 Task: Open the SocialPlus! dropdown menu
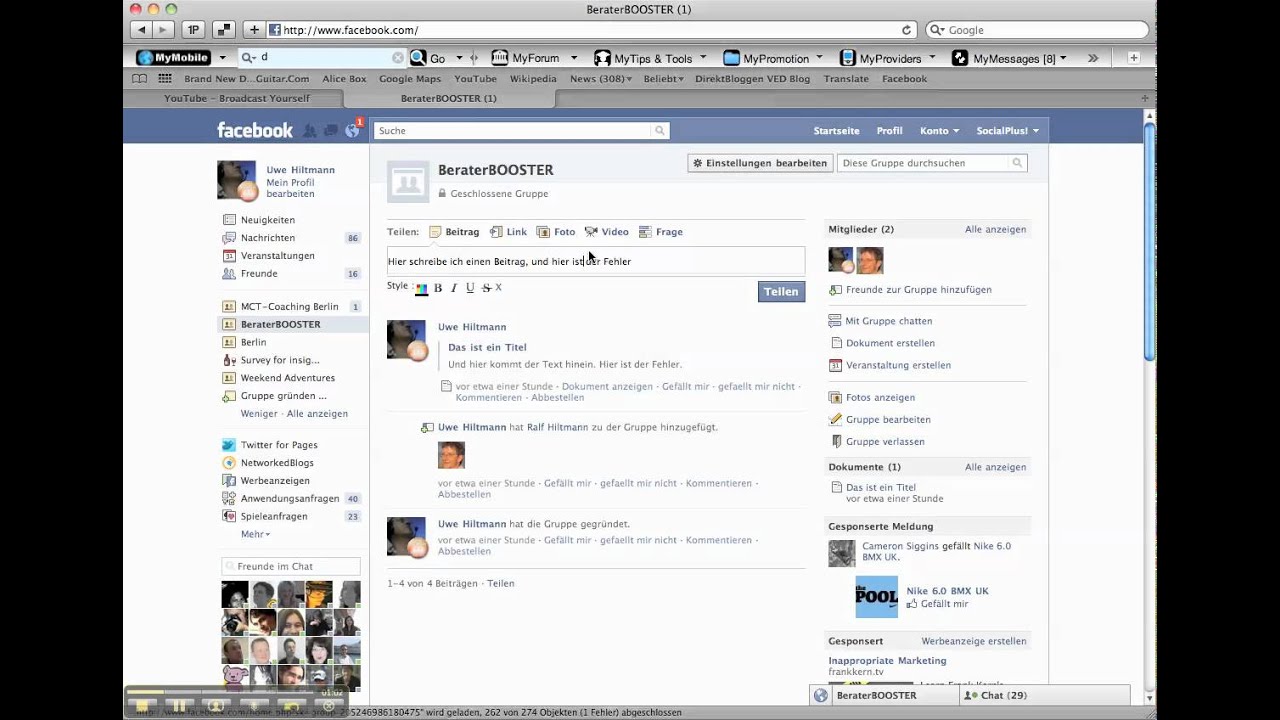pos(1007,131)
